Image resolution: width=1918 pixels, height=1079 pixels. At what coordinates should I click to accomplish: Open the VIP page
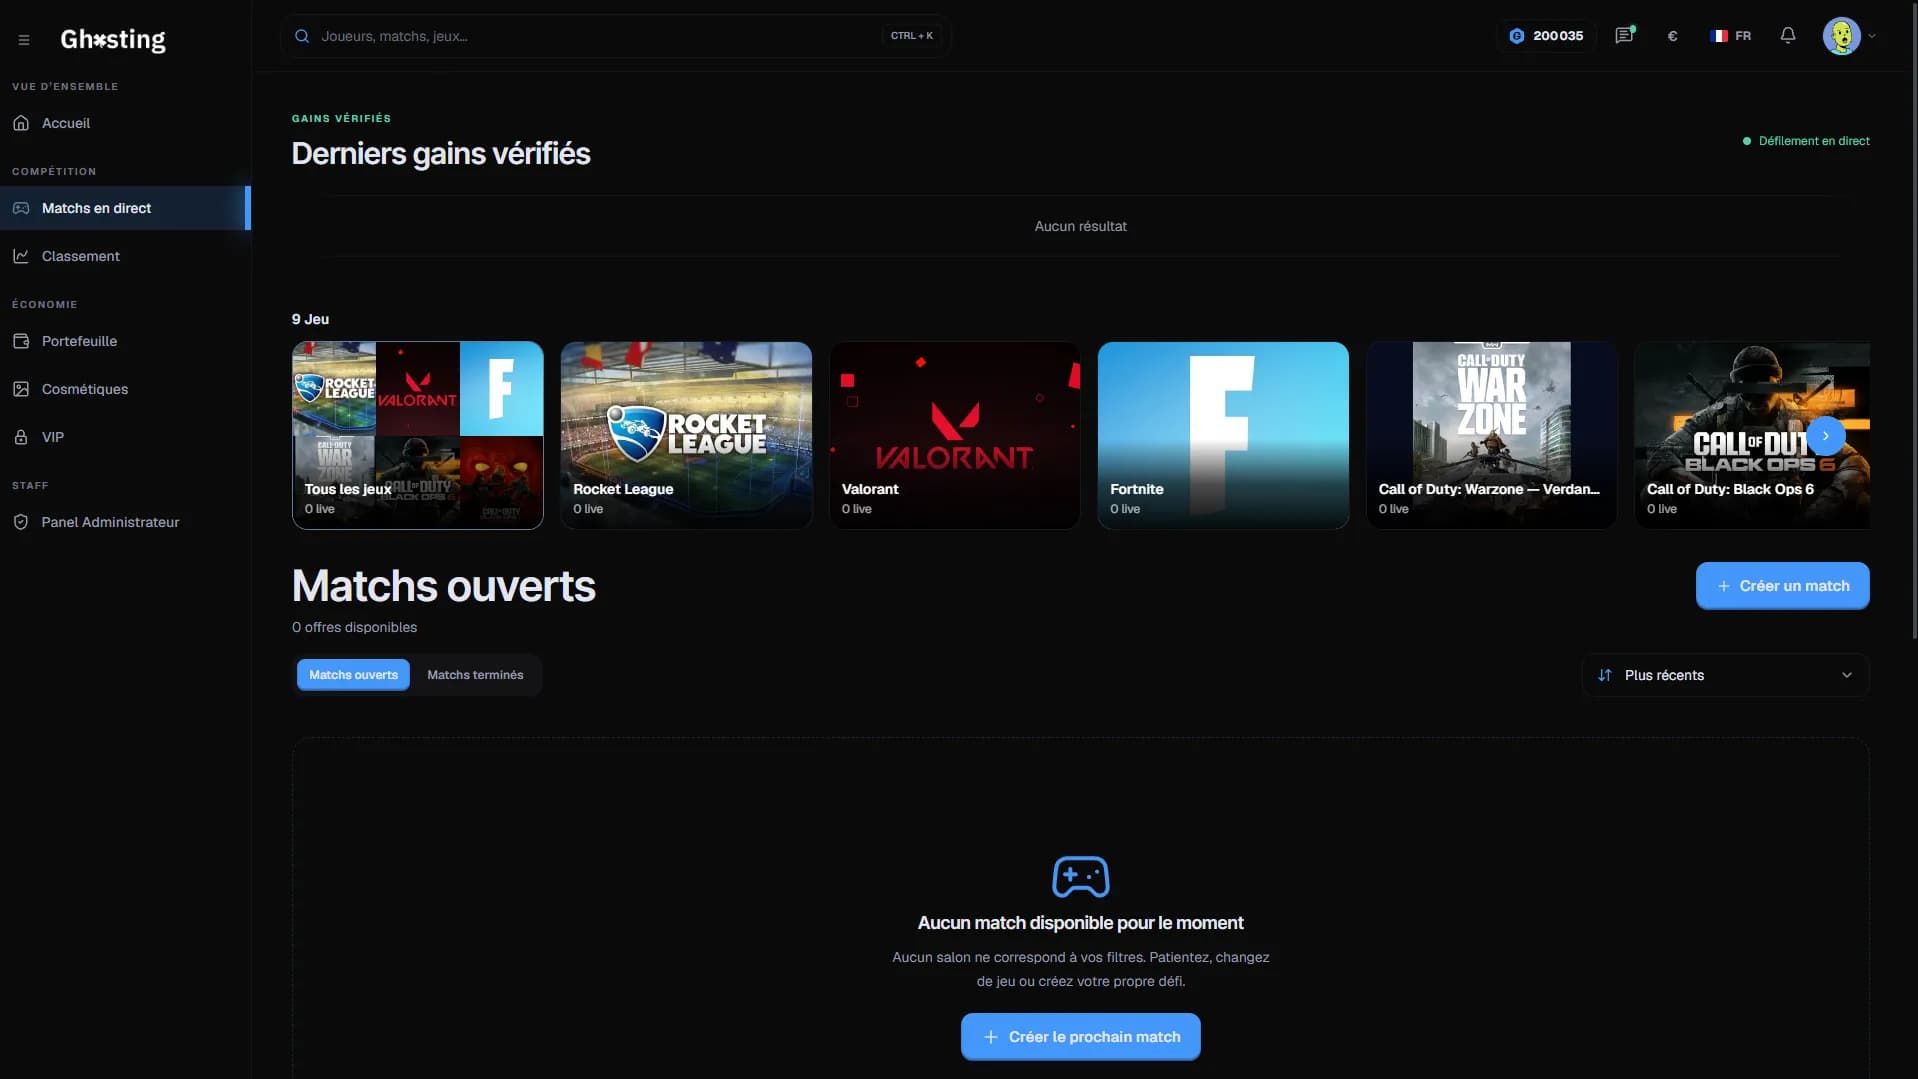(125, 437)
